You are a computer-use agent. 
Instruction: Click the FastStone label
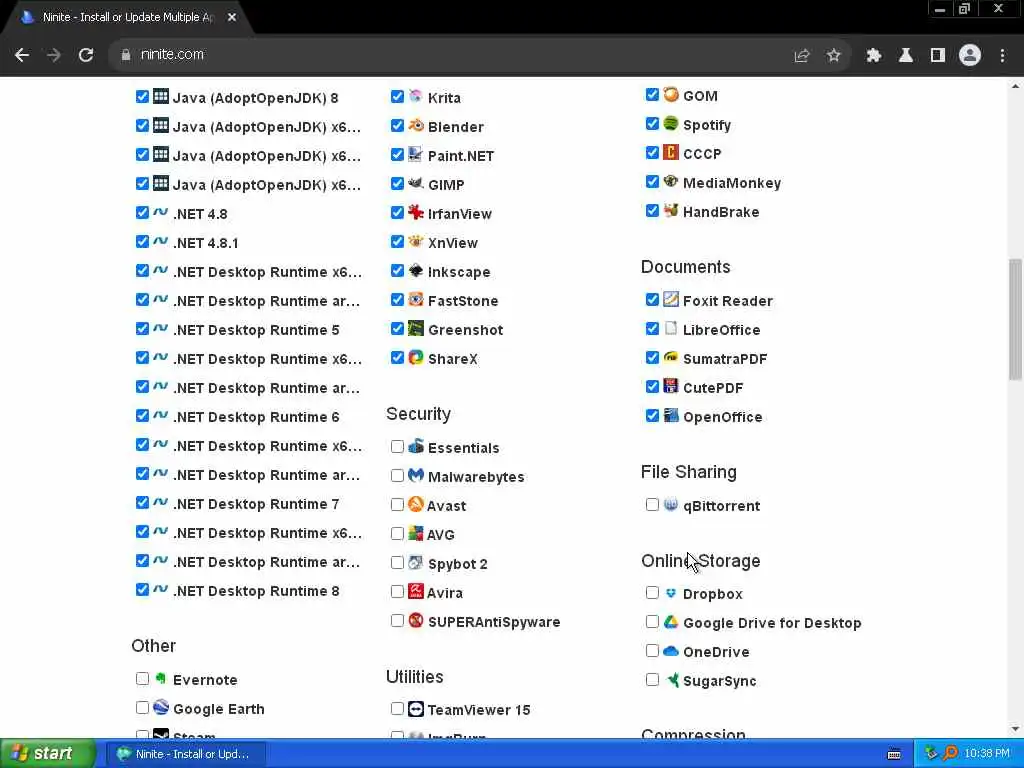(463, 301)
